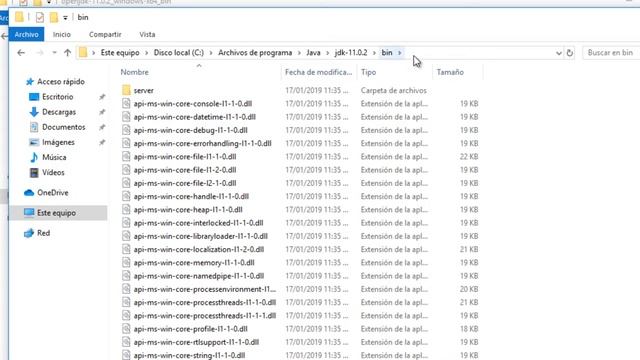Open Imágenes in the sidebar

pos(58,142)
